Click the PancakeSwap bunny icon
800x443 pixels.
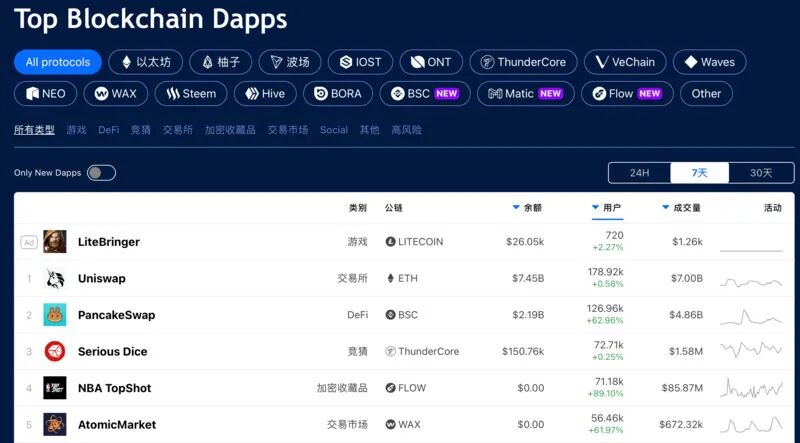(x=55, y=315)
